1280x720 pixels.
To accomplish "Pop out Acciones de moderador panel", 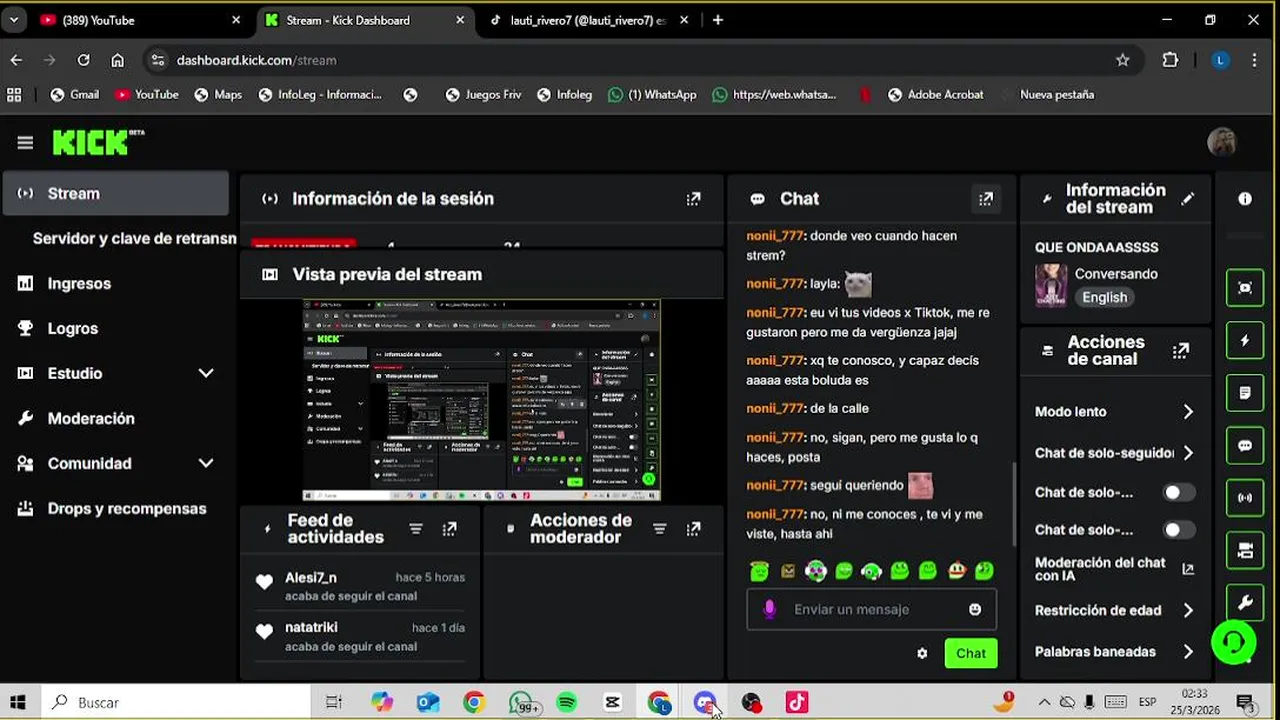I will tap(693, 529).
